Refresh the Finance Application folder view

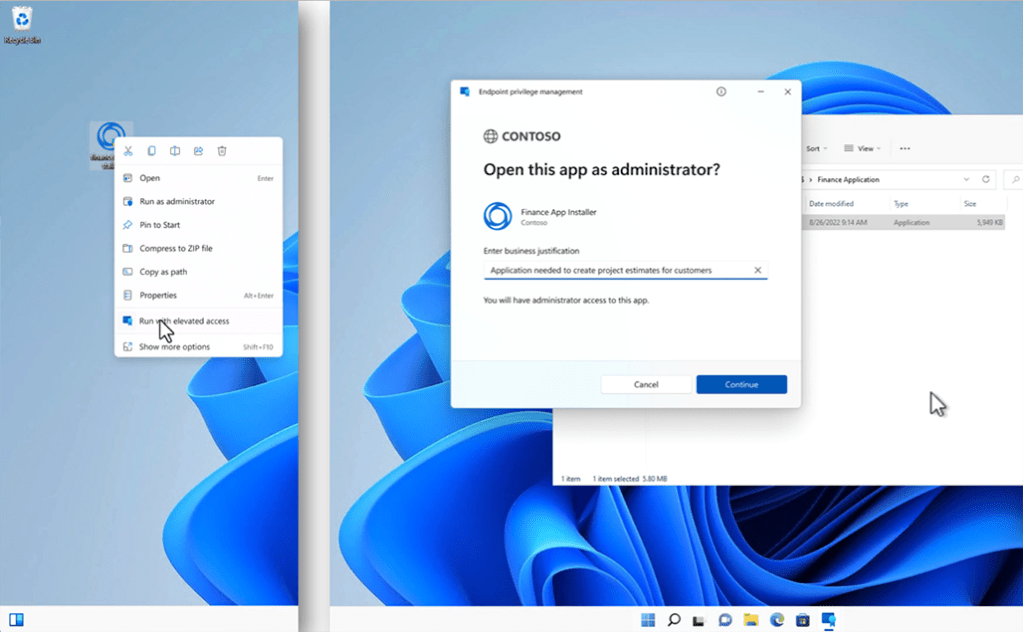coord(986,180)
